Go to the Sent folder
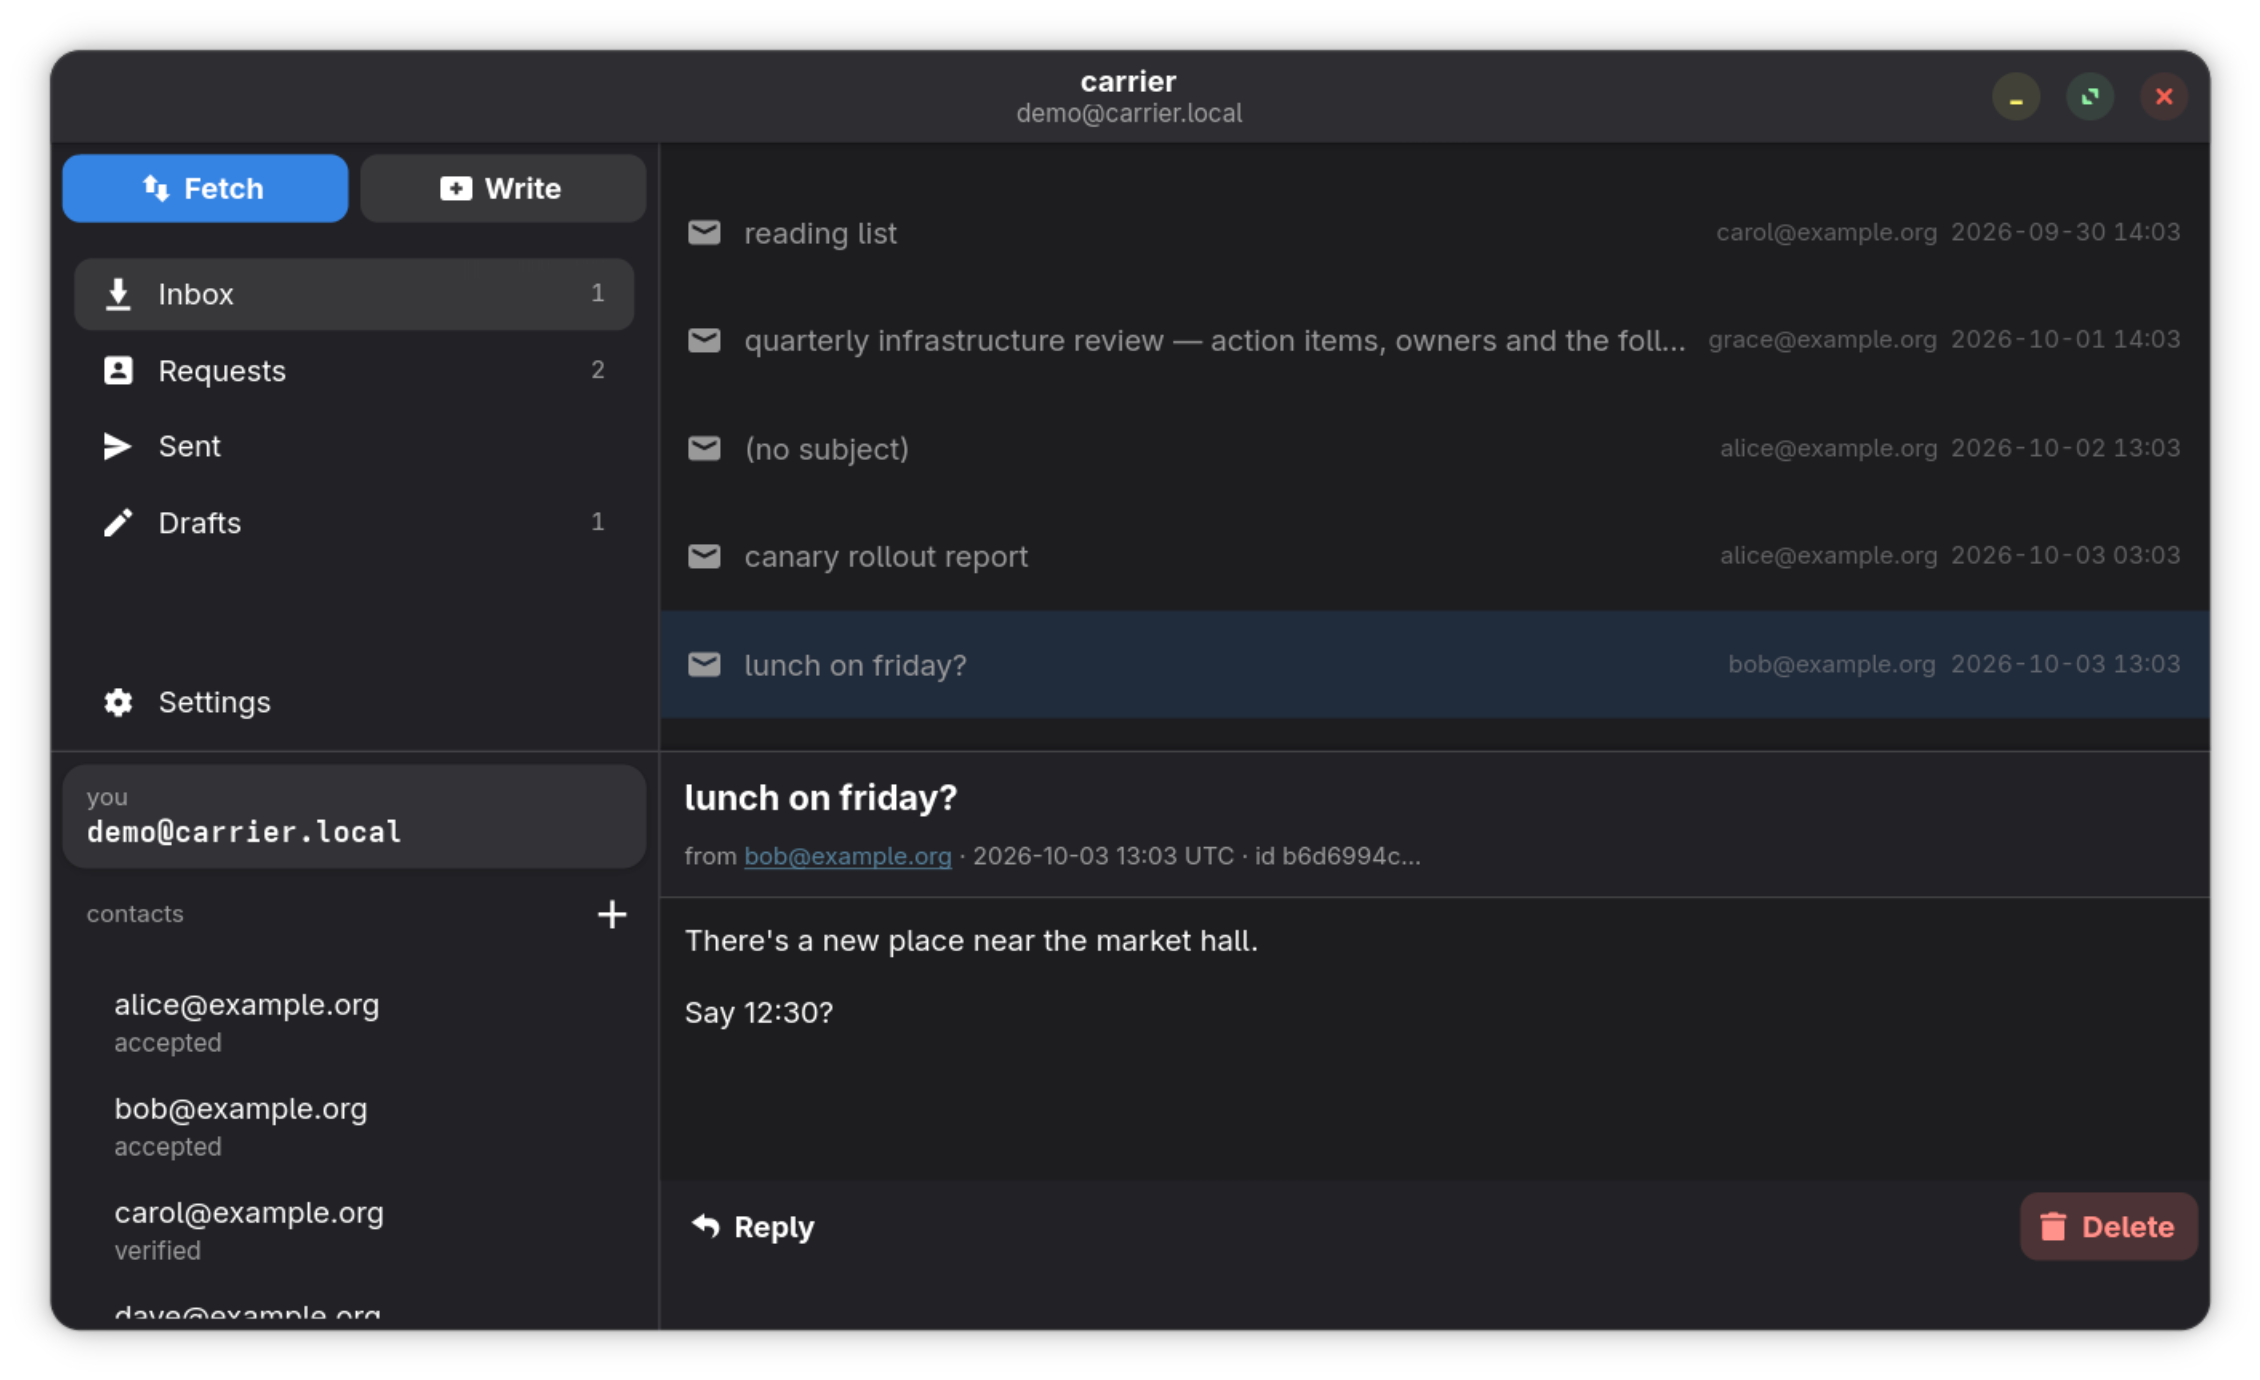The height and width of the screenshot is (1380, 2260). (354, 446)
